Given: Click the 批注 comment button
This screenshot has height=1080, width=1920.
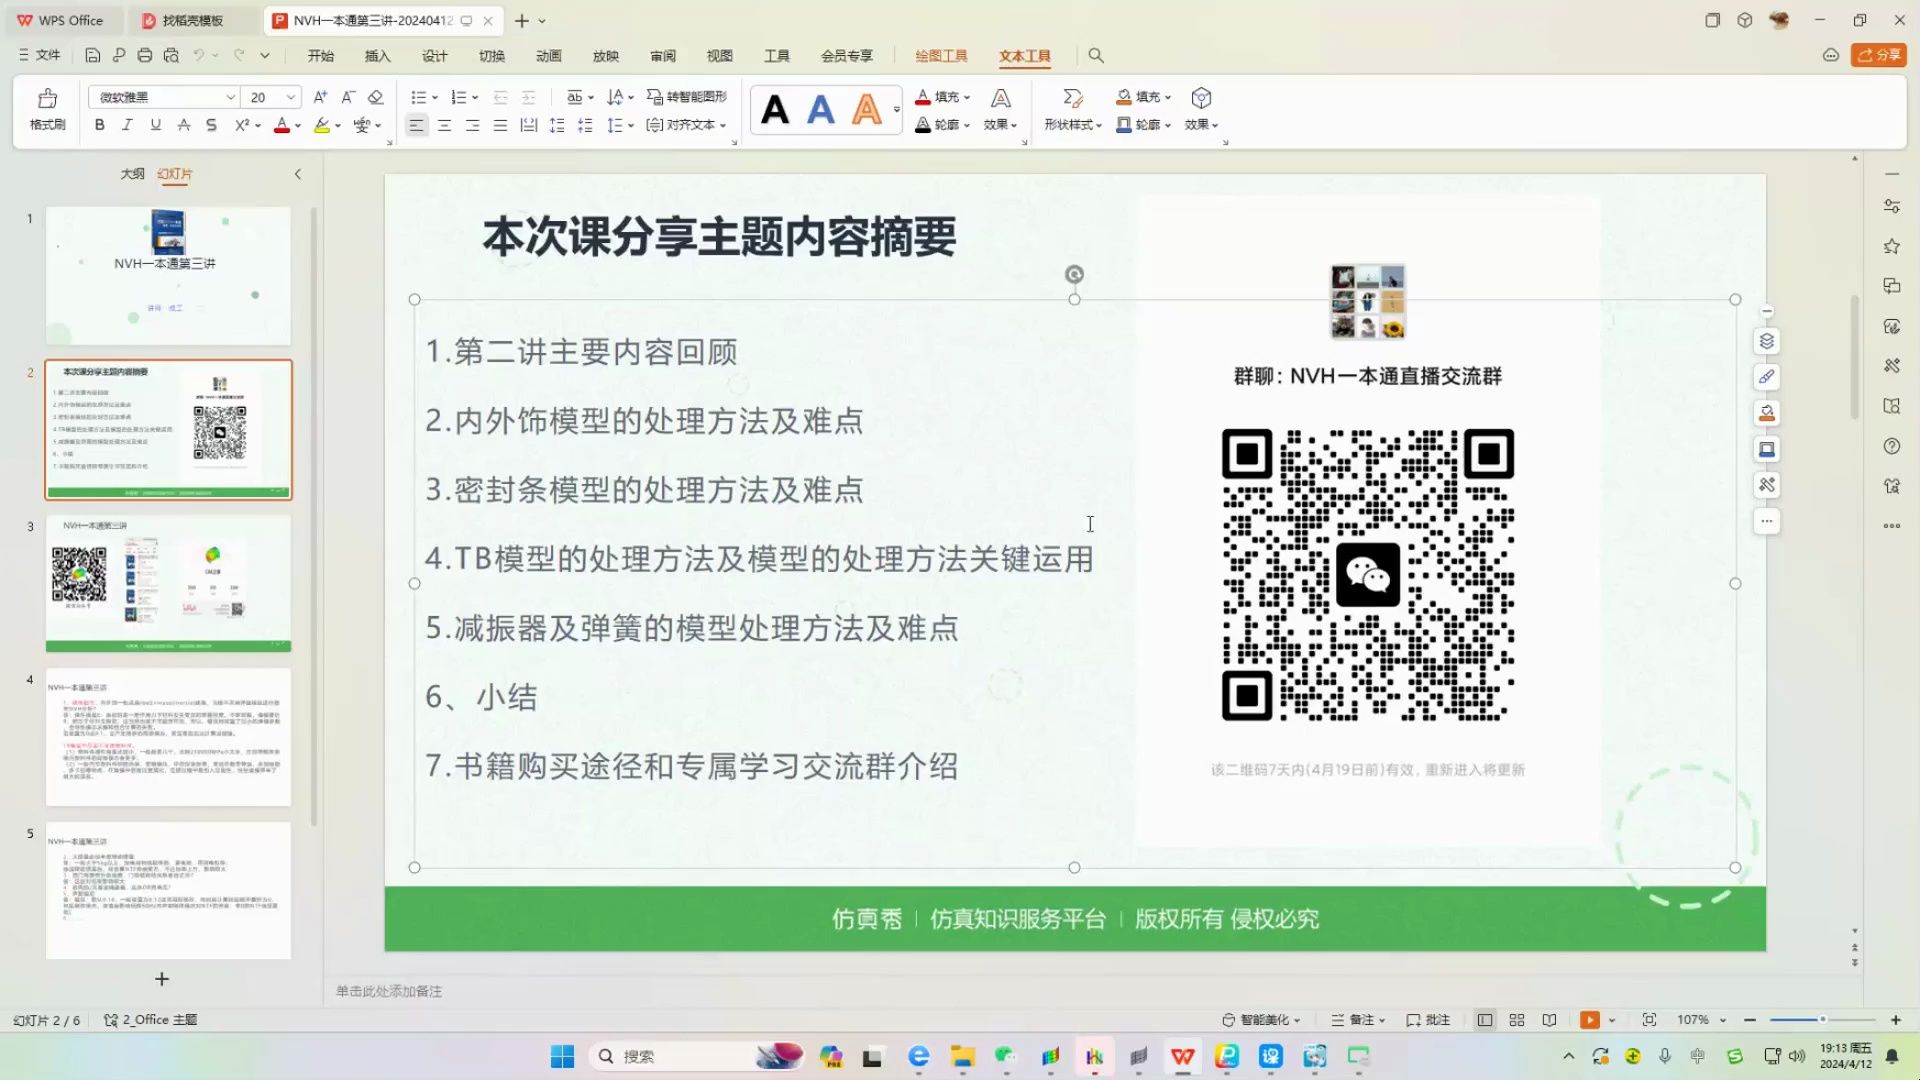Looking at the screenshot, I should point(1428,1020).
